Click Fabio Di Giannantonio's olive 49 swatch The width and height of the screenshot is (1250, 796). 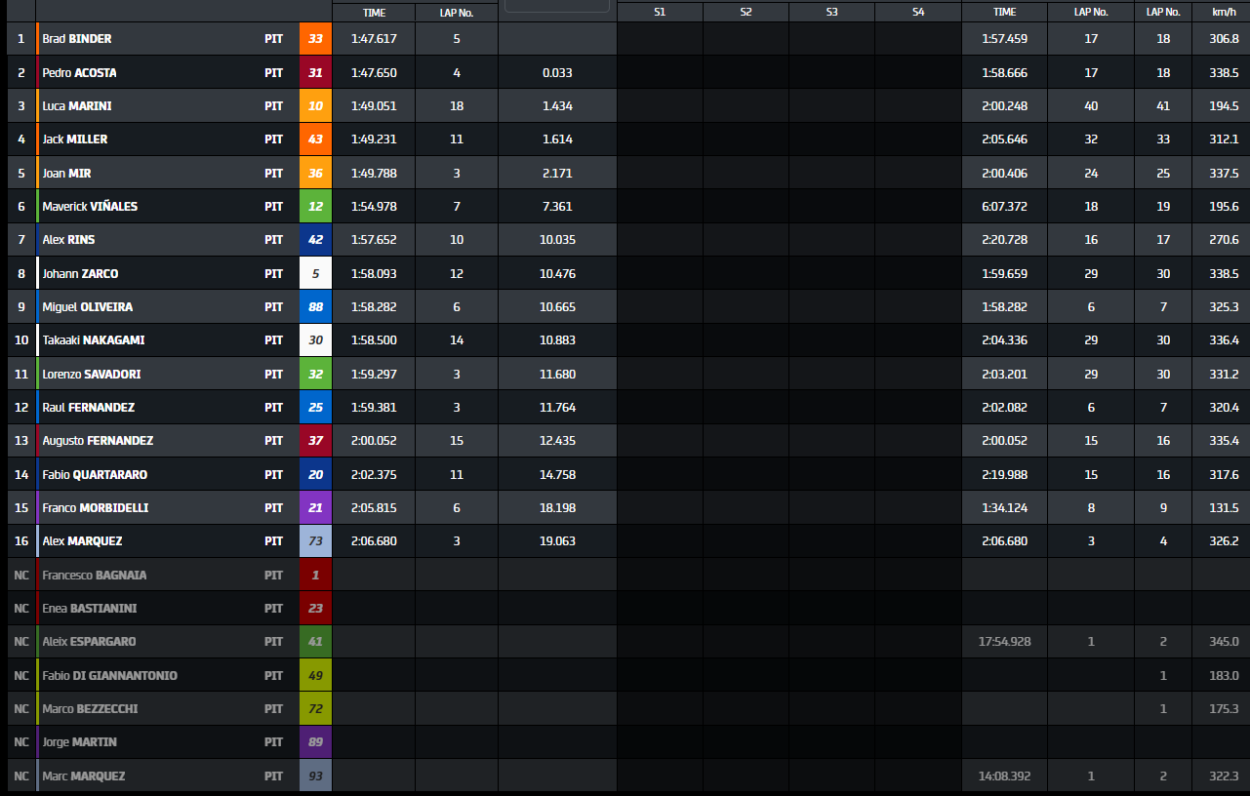coord(315,676)
